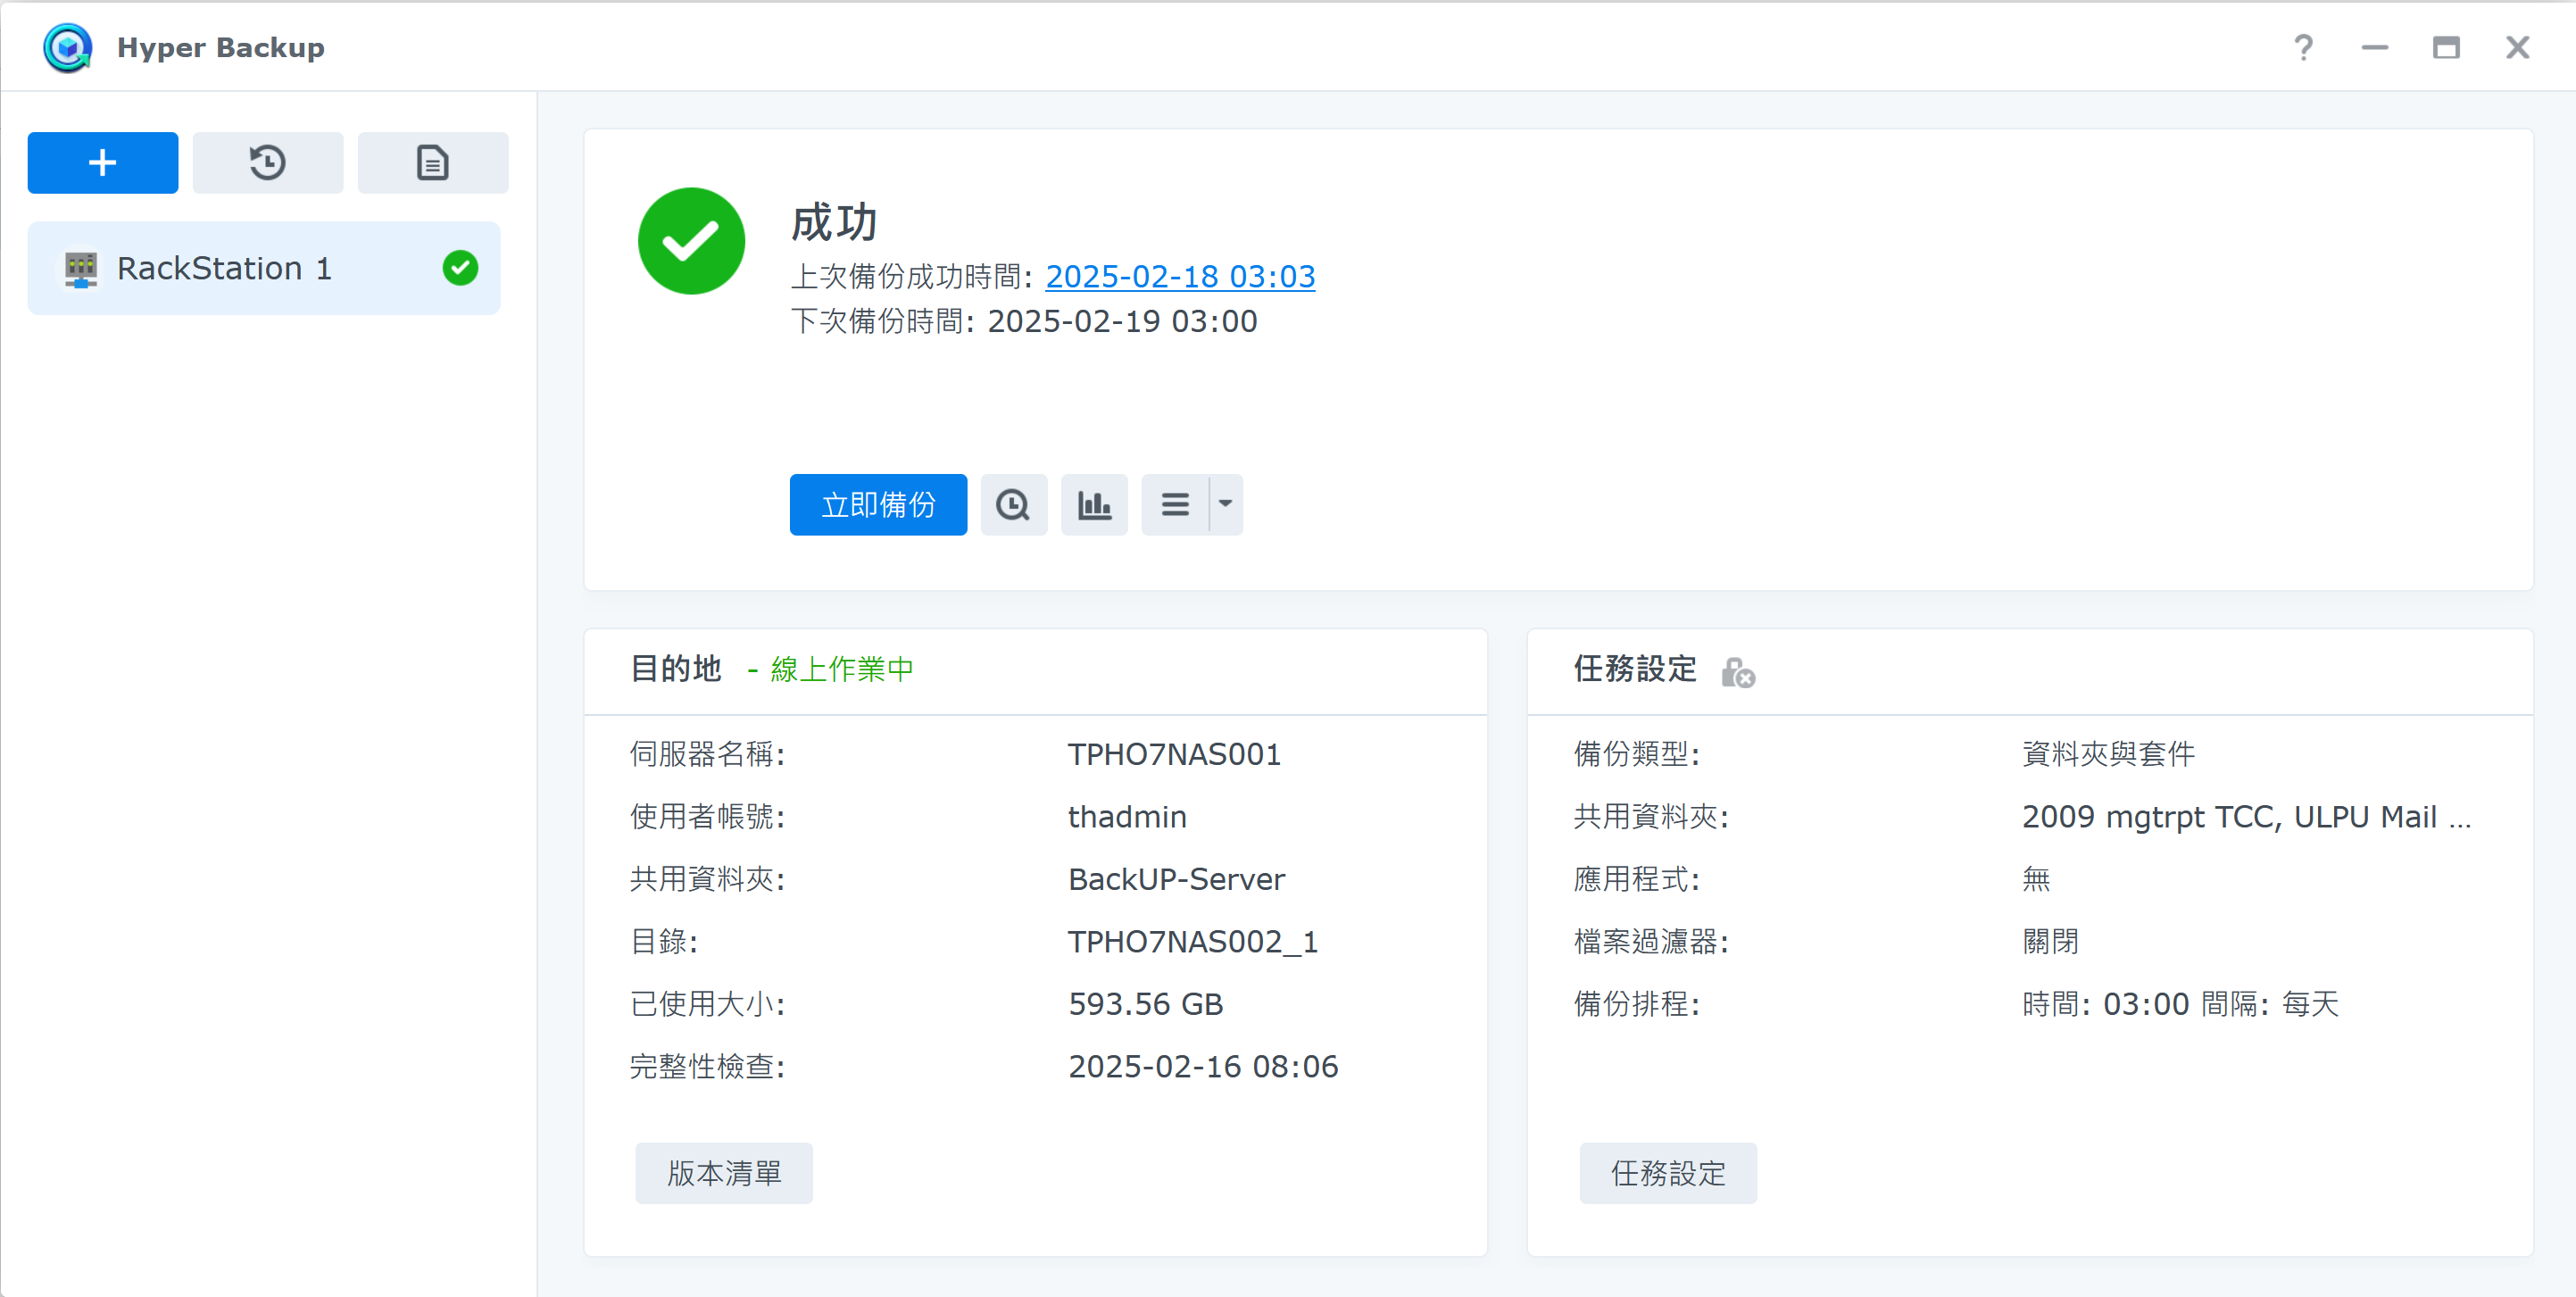Click the encryption lock icon beside 任務設定
The height and width of the screenshot is (1297, 2576).
[x=1738, y=672]
